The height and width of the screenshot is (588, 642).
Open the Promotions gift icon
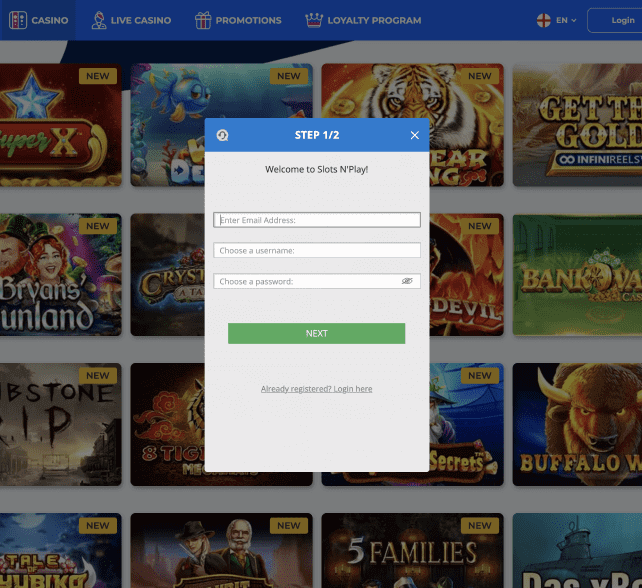click(x=203, y=20)
